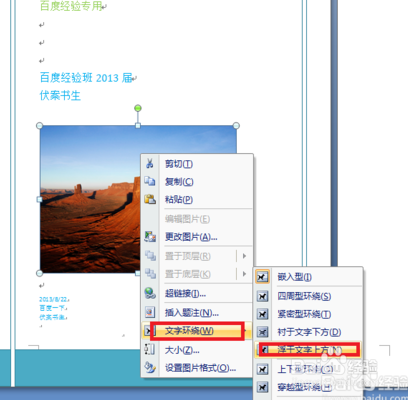
Task: Click the picture's left-middle sizing handle
Action: tap(39, 199)
